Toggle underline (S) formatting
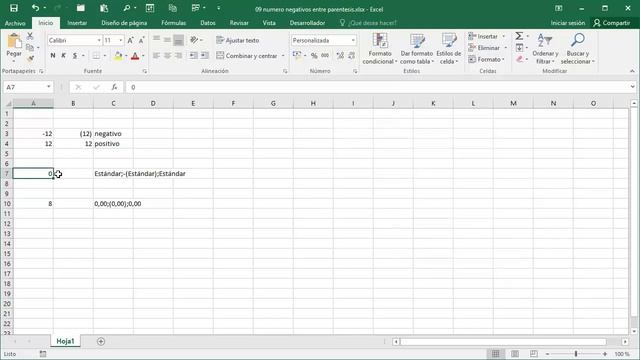The image size is (640, 360). (75, 56)
